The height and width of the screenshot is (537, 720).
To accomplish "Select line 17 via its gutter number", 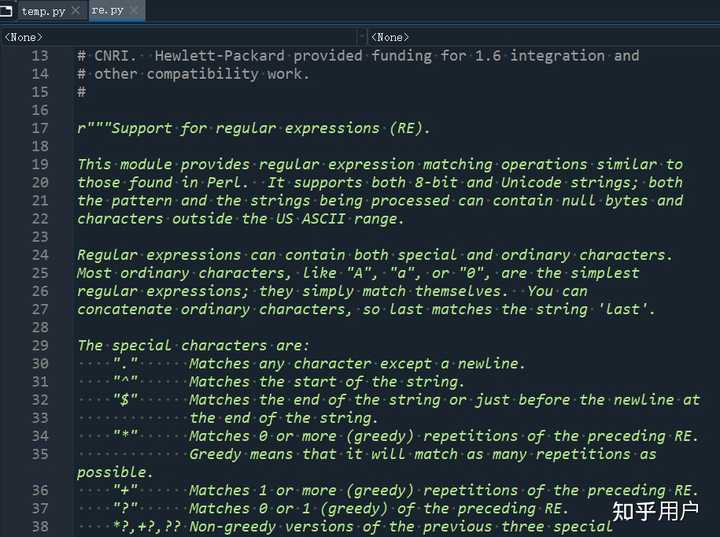I will (39, 128).
